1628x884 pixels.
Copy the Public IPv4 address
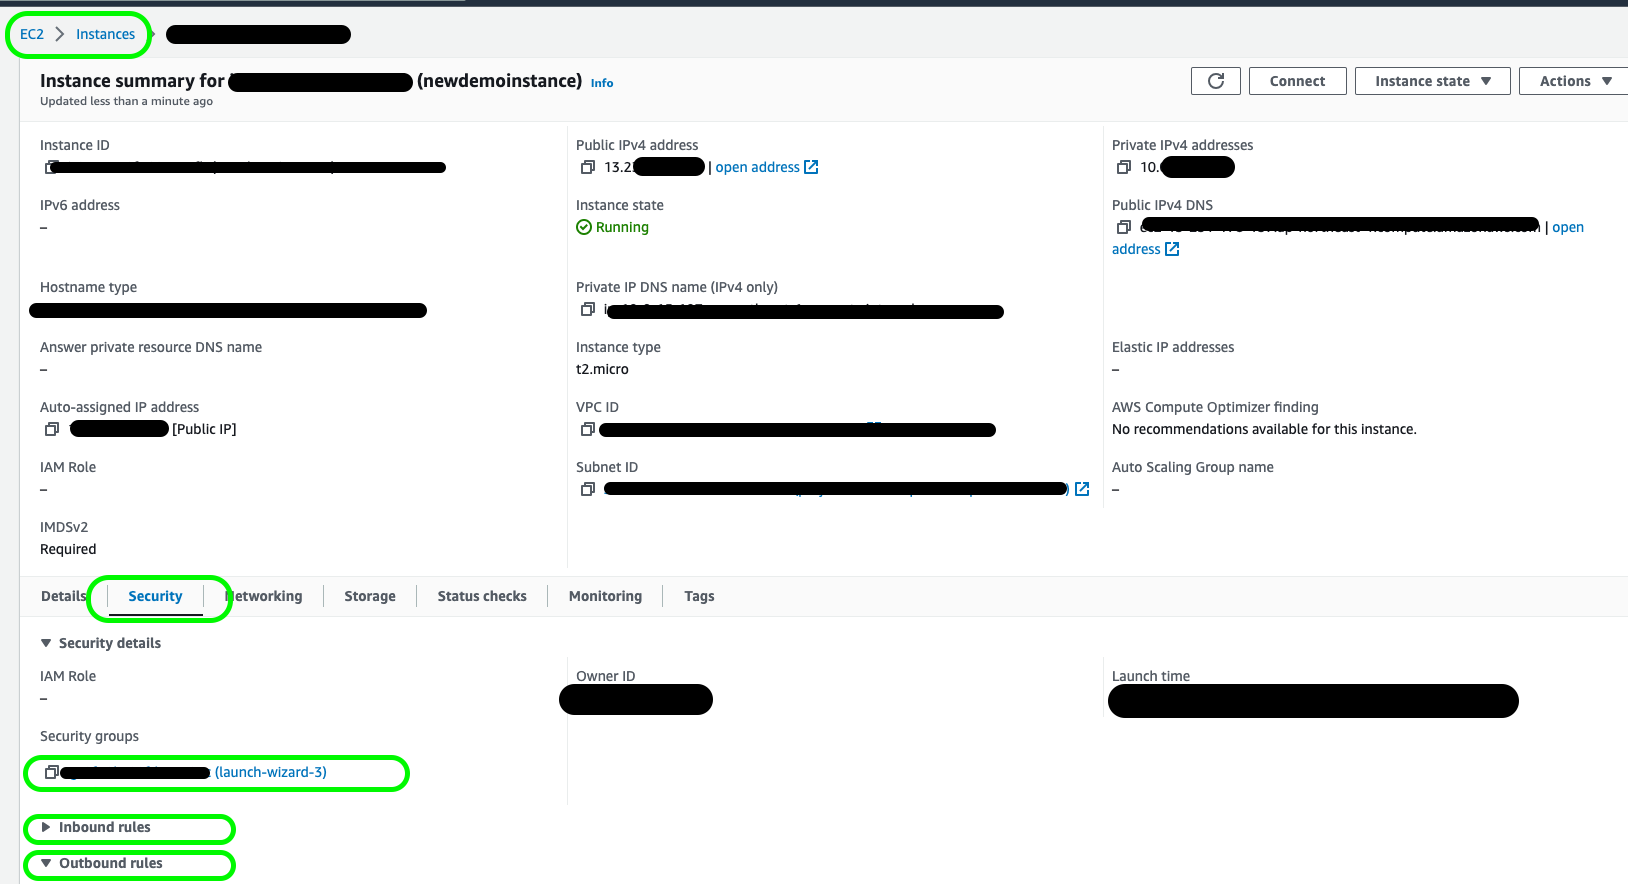tap(588, 167)
